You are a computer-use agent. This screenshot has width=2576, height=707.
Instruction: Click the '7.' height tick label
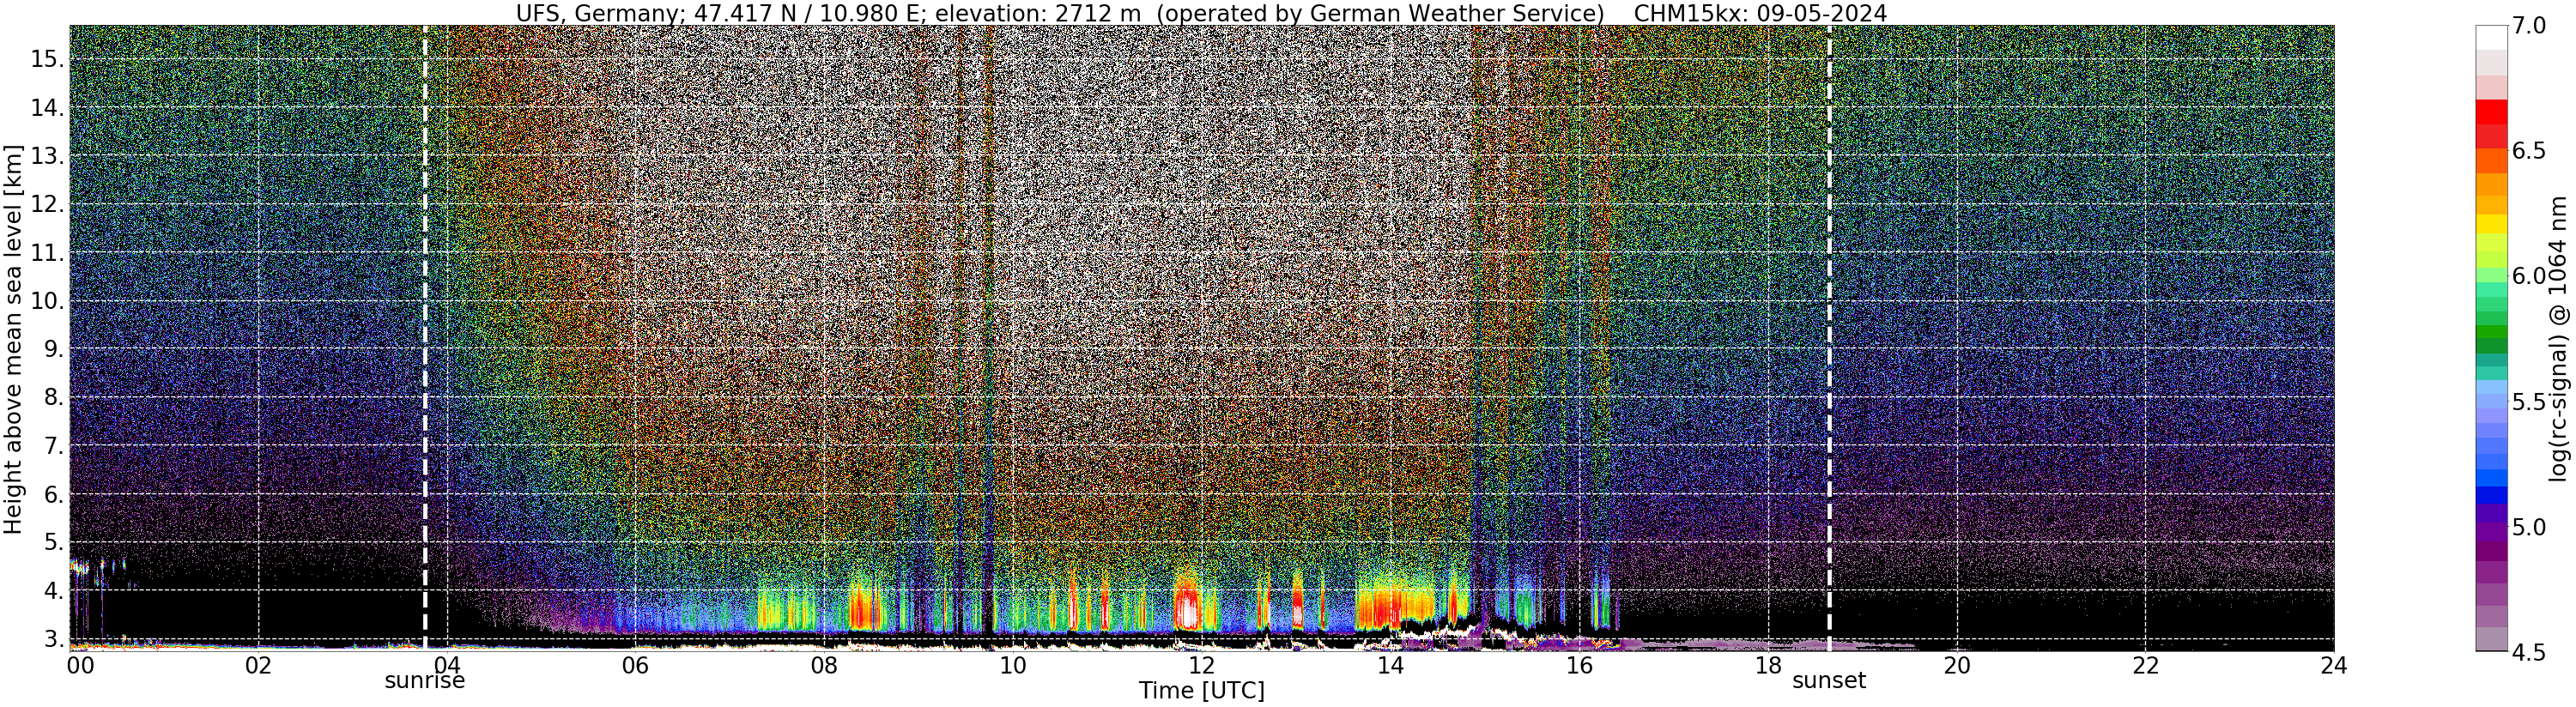(53, 446)
